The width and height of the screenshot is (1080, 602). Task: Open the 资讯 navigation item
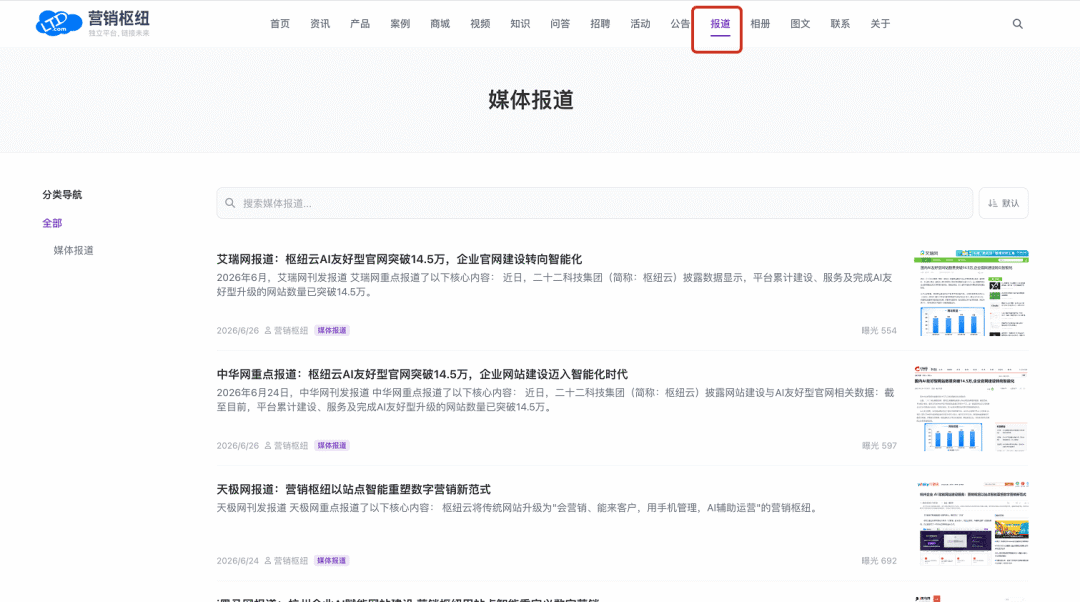coord(320,23)
